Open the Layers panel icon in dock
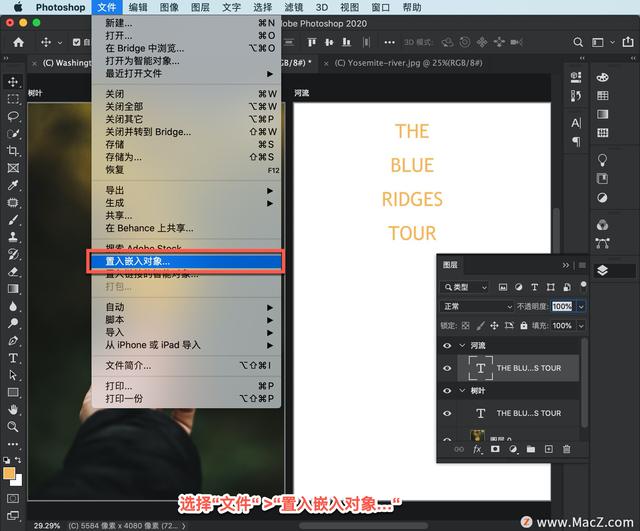 tap(602, 270)
